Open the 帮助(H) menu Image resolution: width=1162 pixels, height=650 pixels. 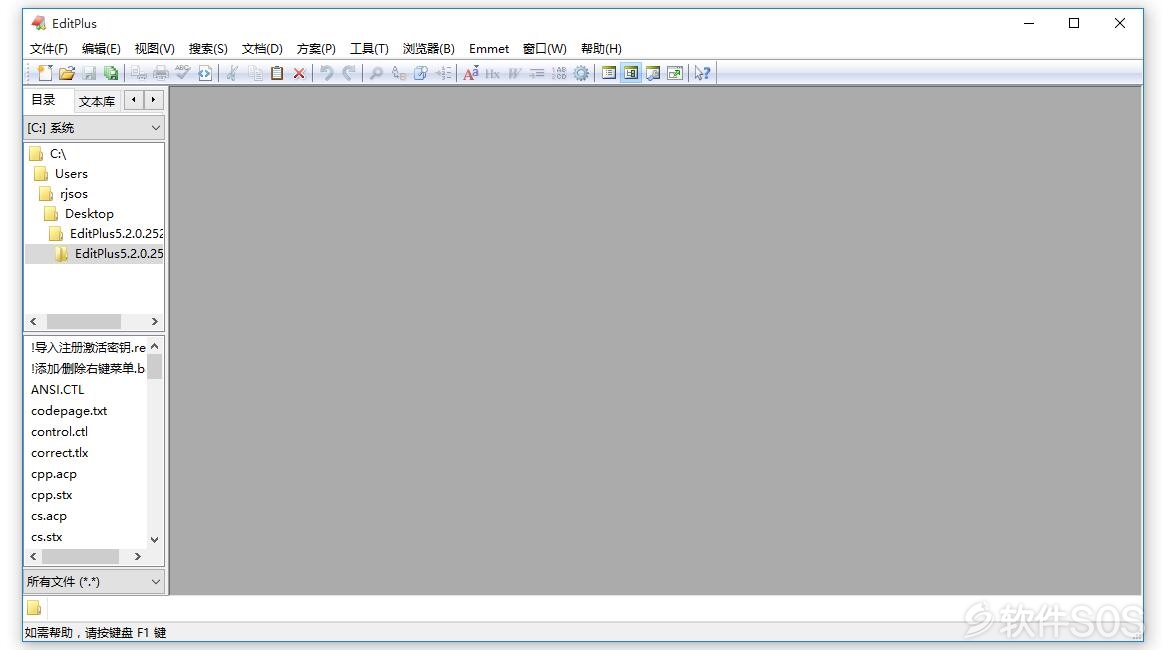(601, 48)
